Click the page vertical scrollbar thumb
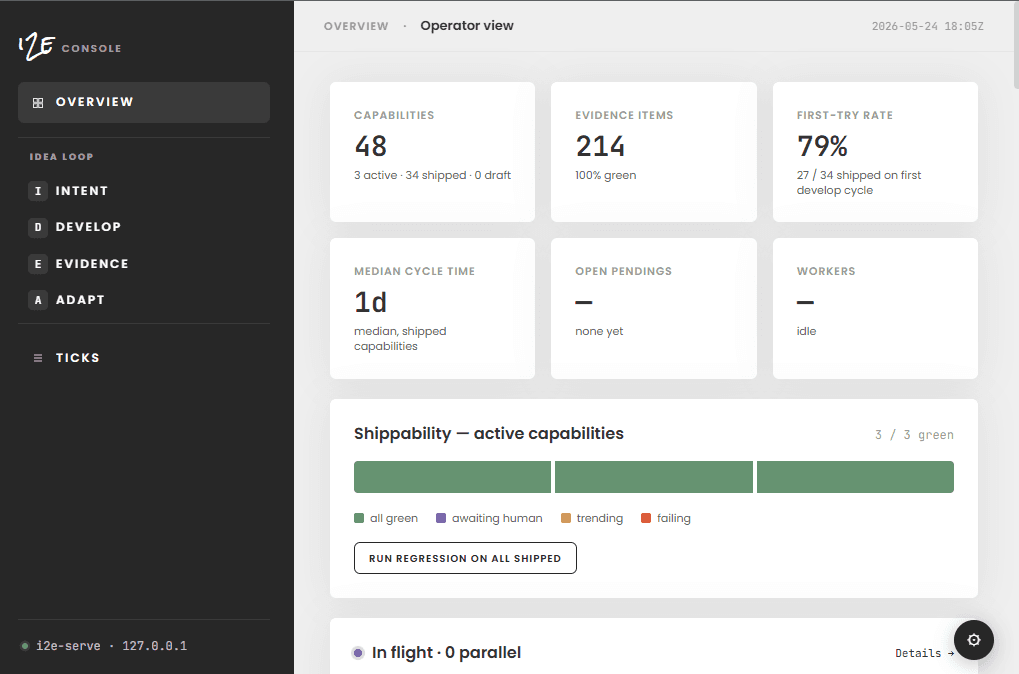This screenshot has width=1019, height=674. (x=1016, y=44)
